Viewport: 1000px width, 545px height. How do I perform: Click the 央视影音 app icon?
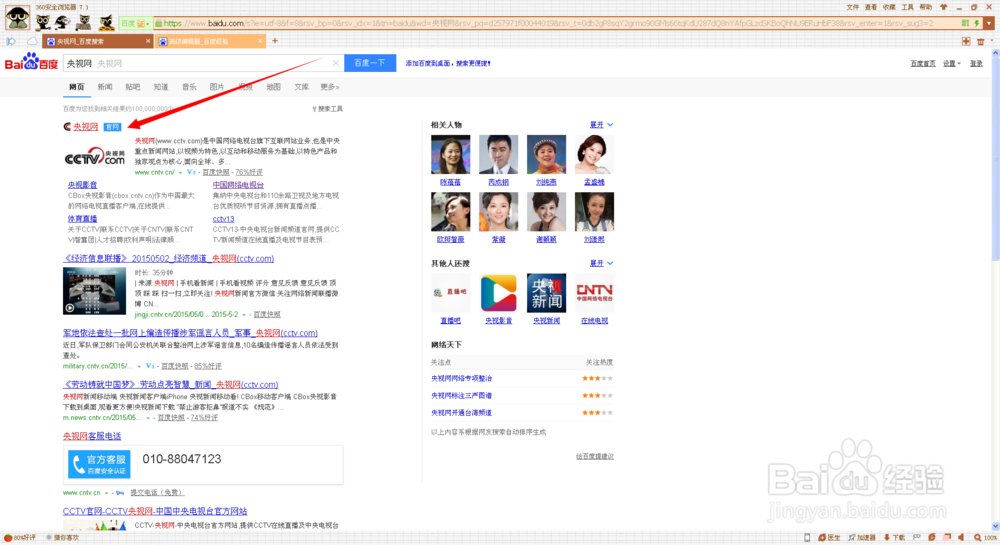tap(499, 293)
